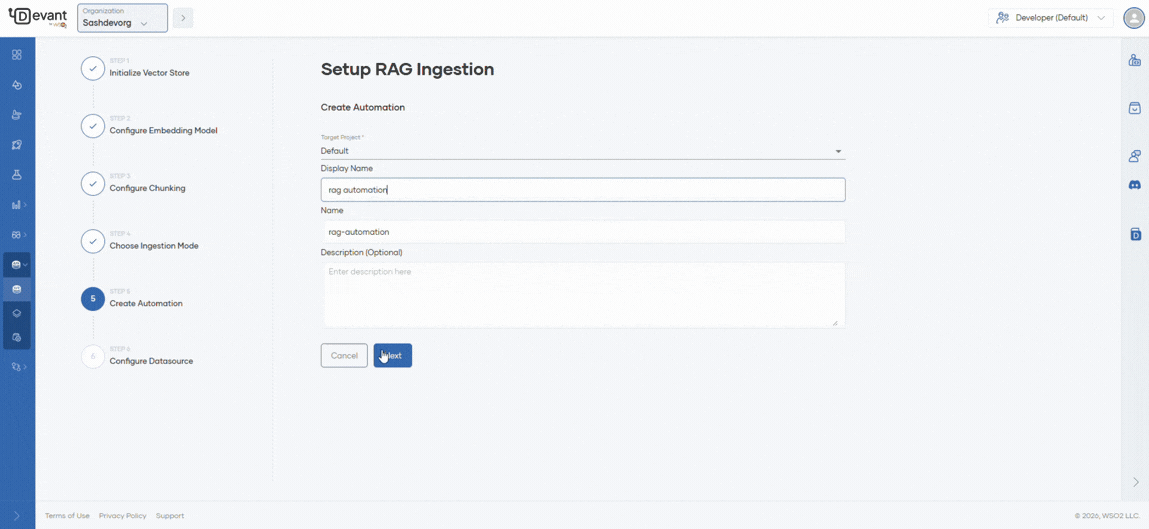The width and height of the screenshot is (1149, 529).
Task: Click the flask test icon in sidebar
Action: 17,175
